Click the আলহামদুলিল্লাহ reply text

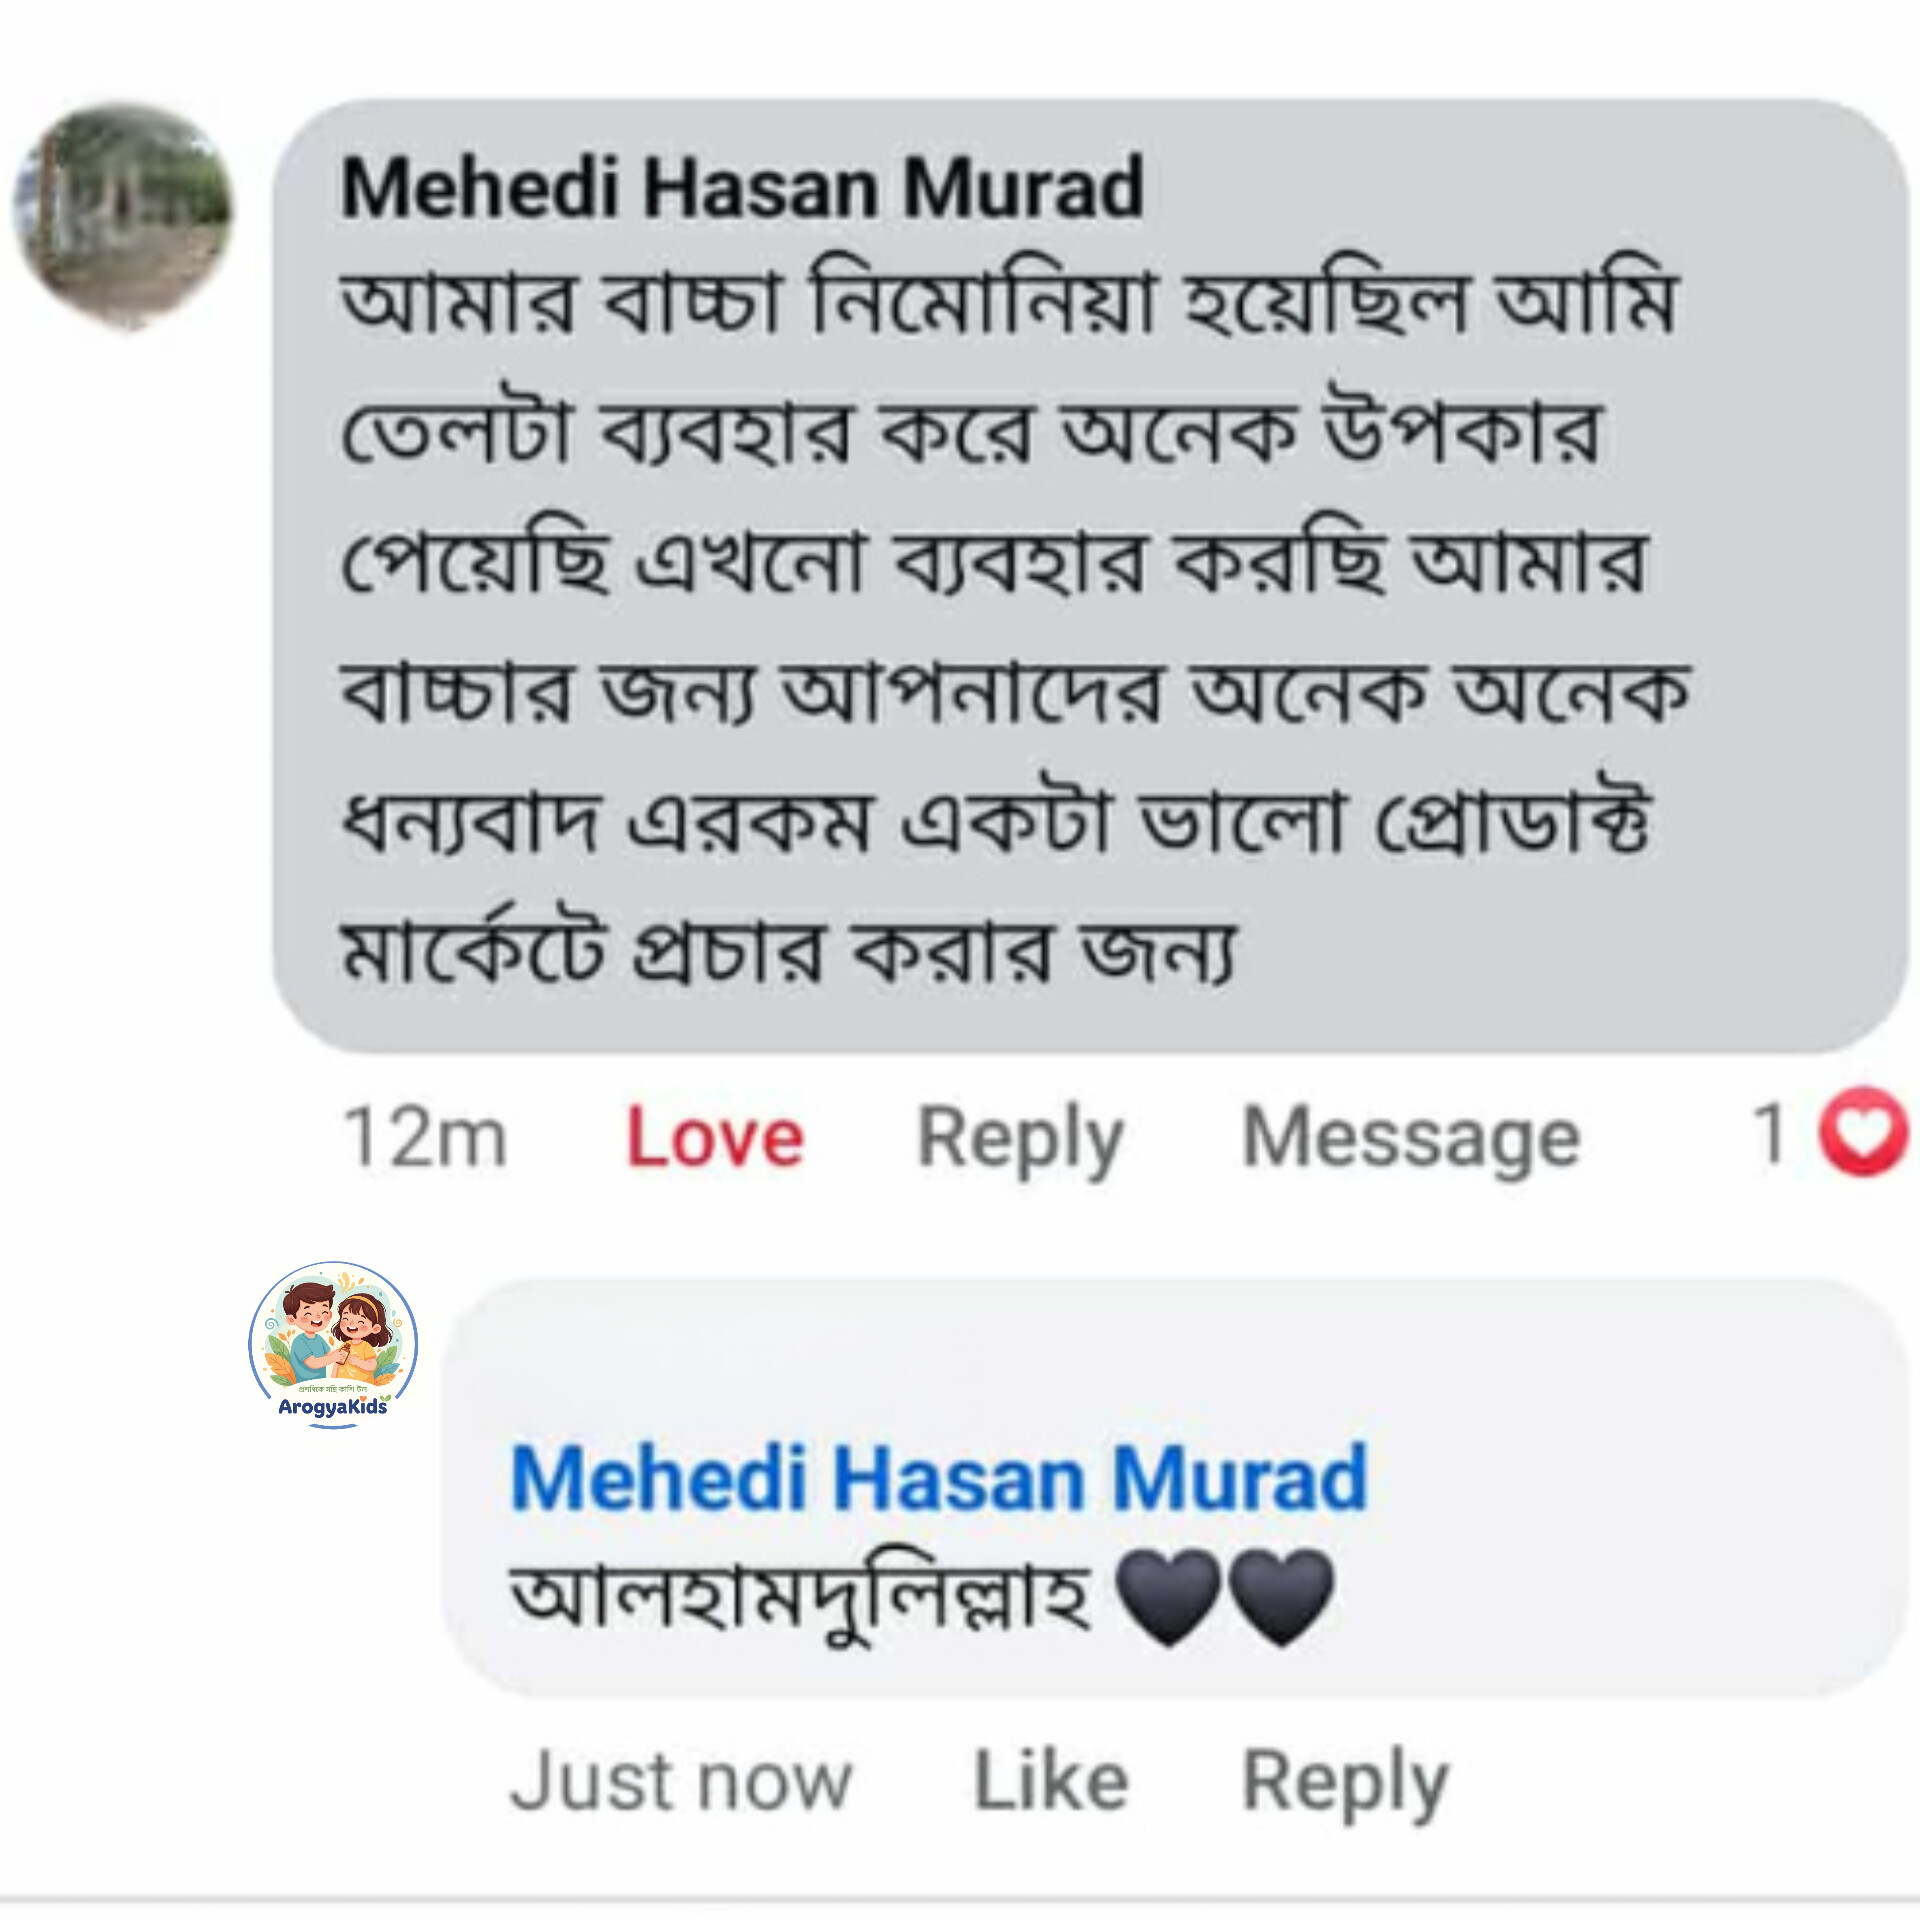(800, 1596)
